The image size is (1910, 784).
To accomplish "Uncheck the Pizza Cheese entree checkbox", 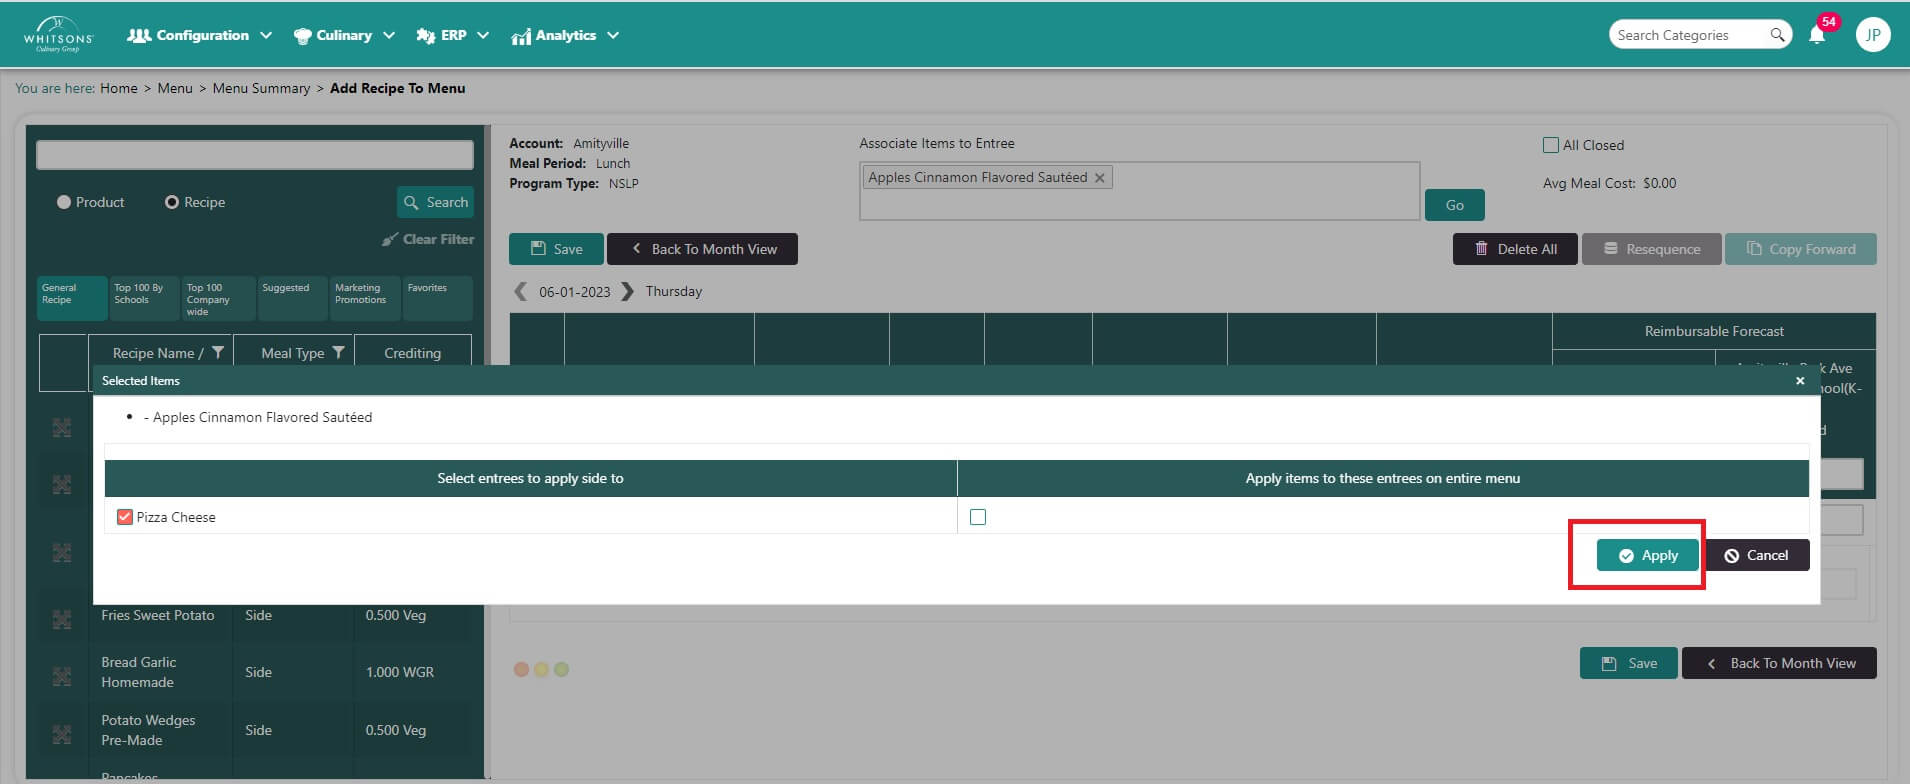I will click(x=125, y=517).
